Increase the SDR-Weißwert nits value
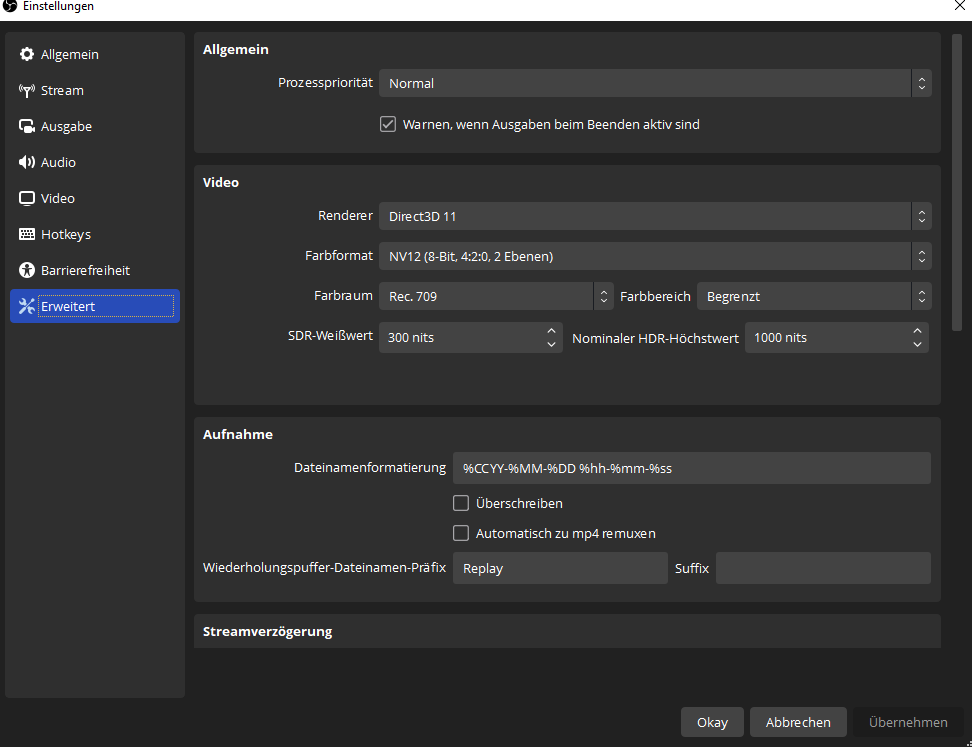The height and width of the screenshot is (747, 972). [551, 331]
